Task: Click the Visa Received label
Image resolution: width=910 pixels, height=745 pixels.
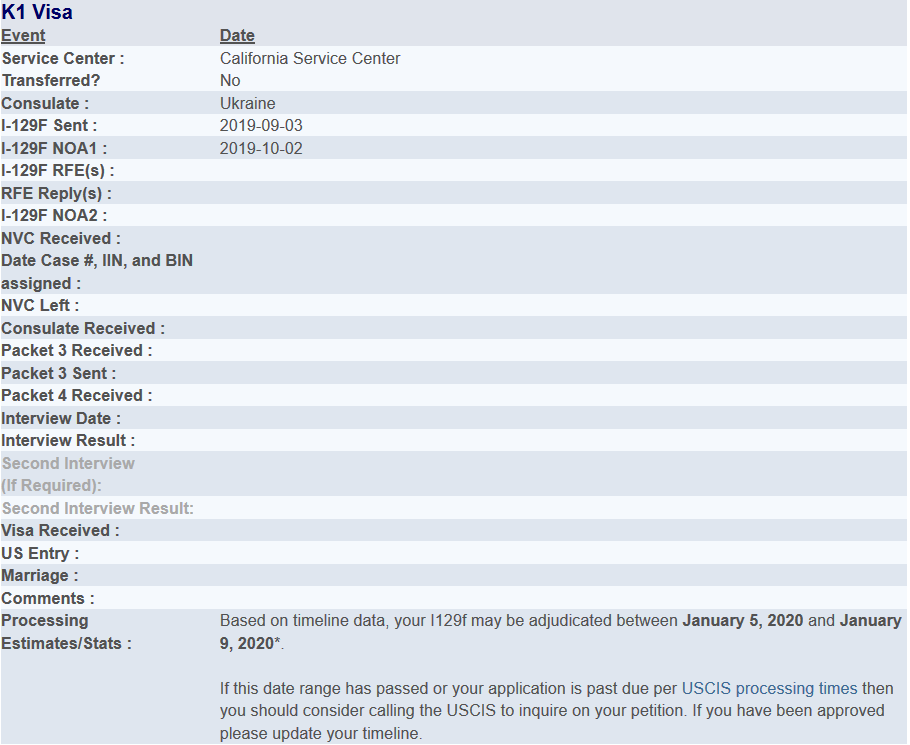Action: coord(60,530)
